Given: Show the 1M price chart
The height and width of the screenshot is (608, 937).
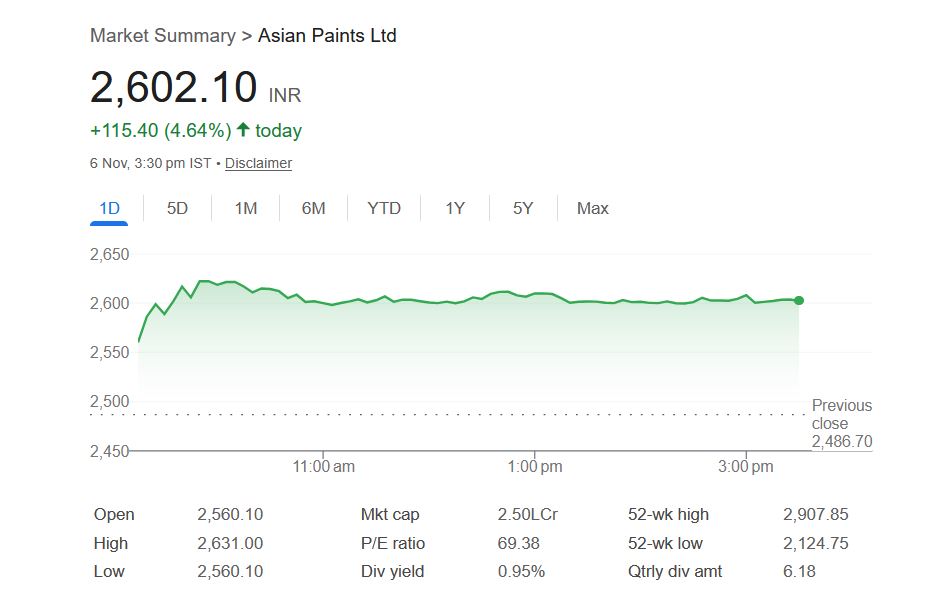Looking at the screenshot, I should coord(246,208).
